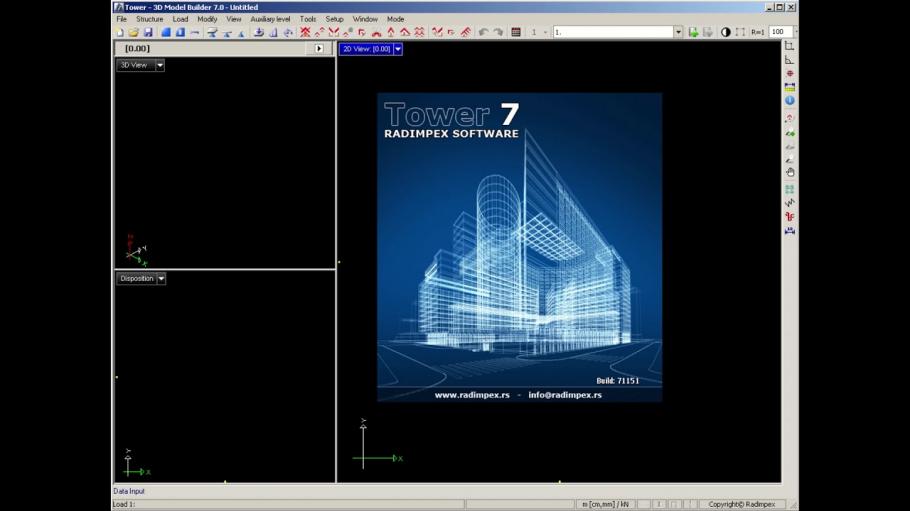
Task: Click the zigzag line icon in right toolbar
Action: [790, 203]
